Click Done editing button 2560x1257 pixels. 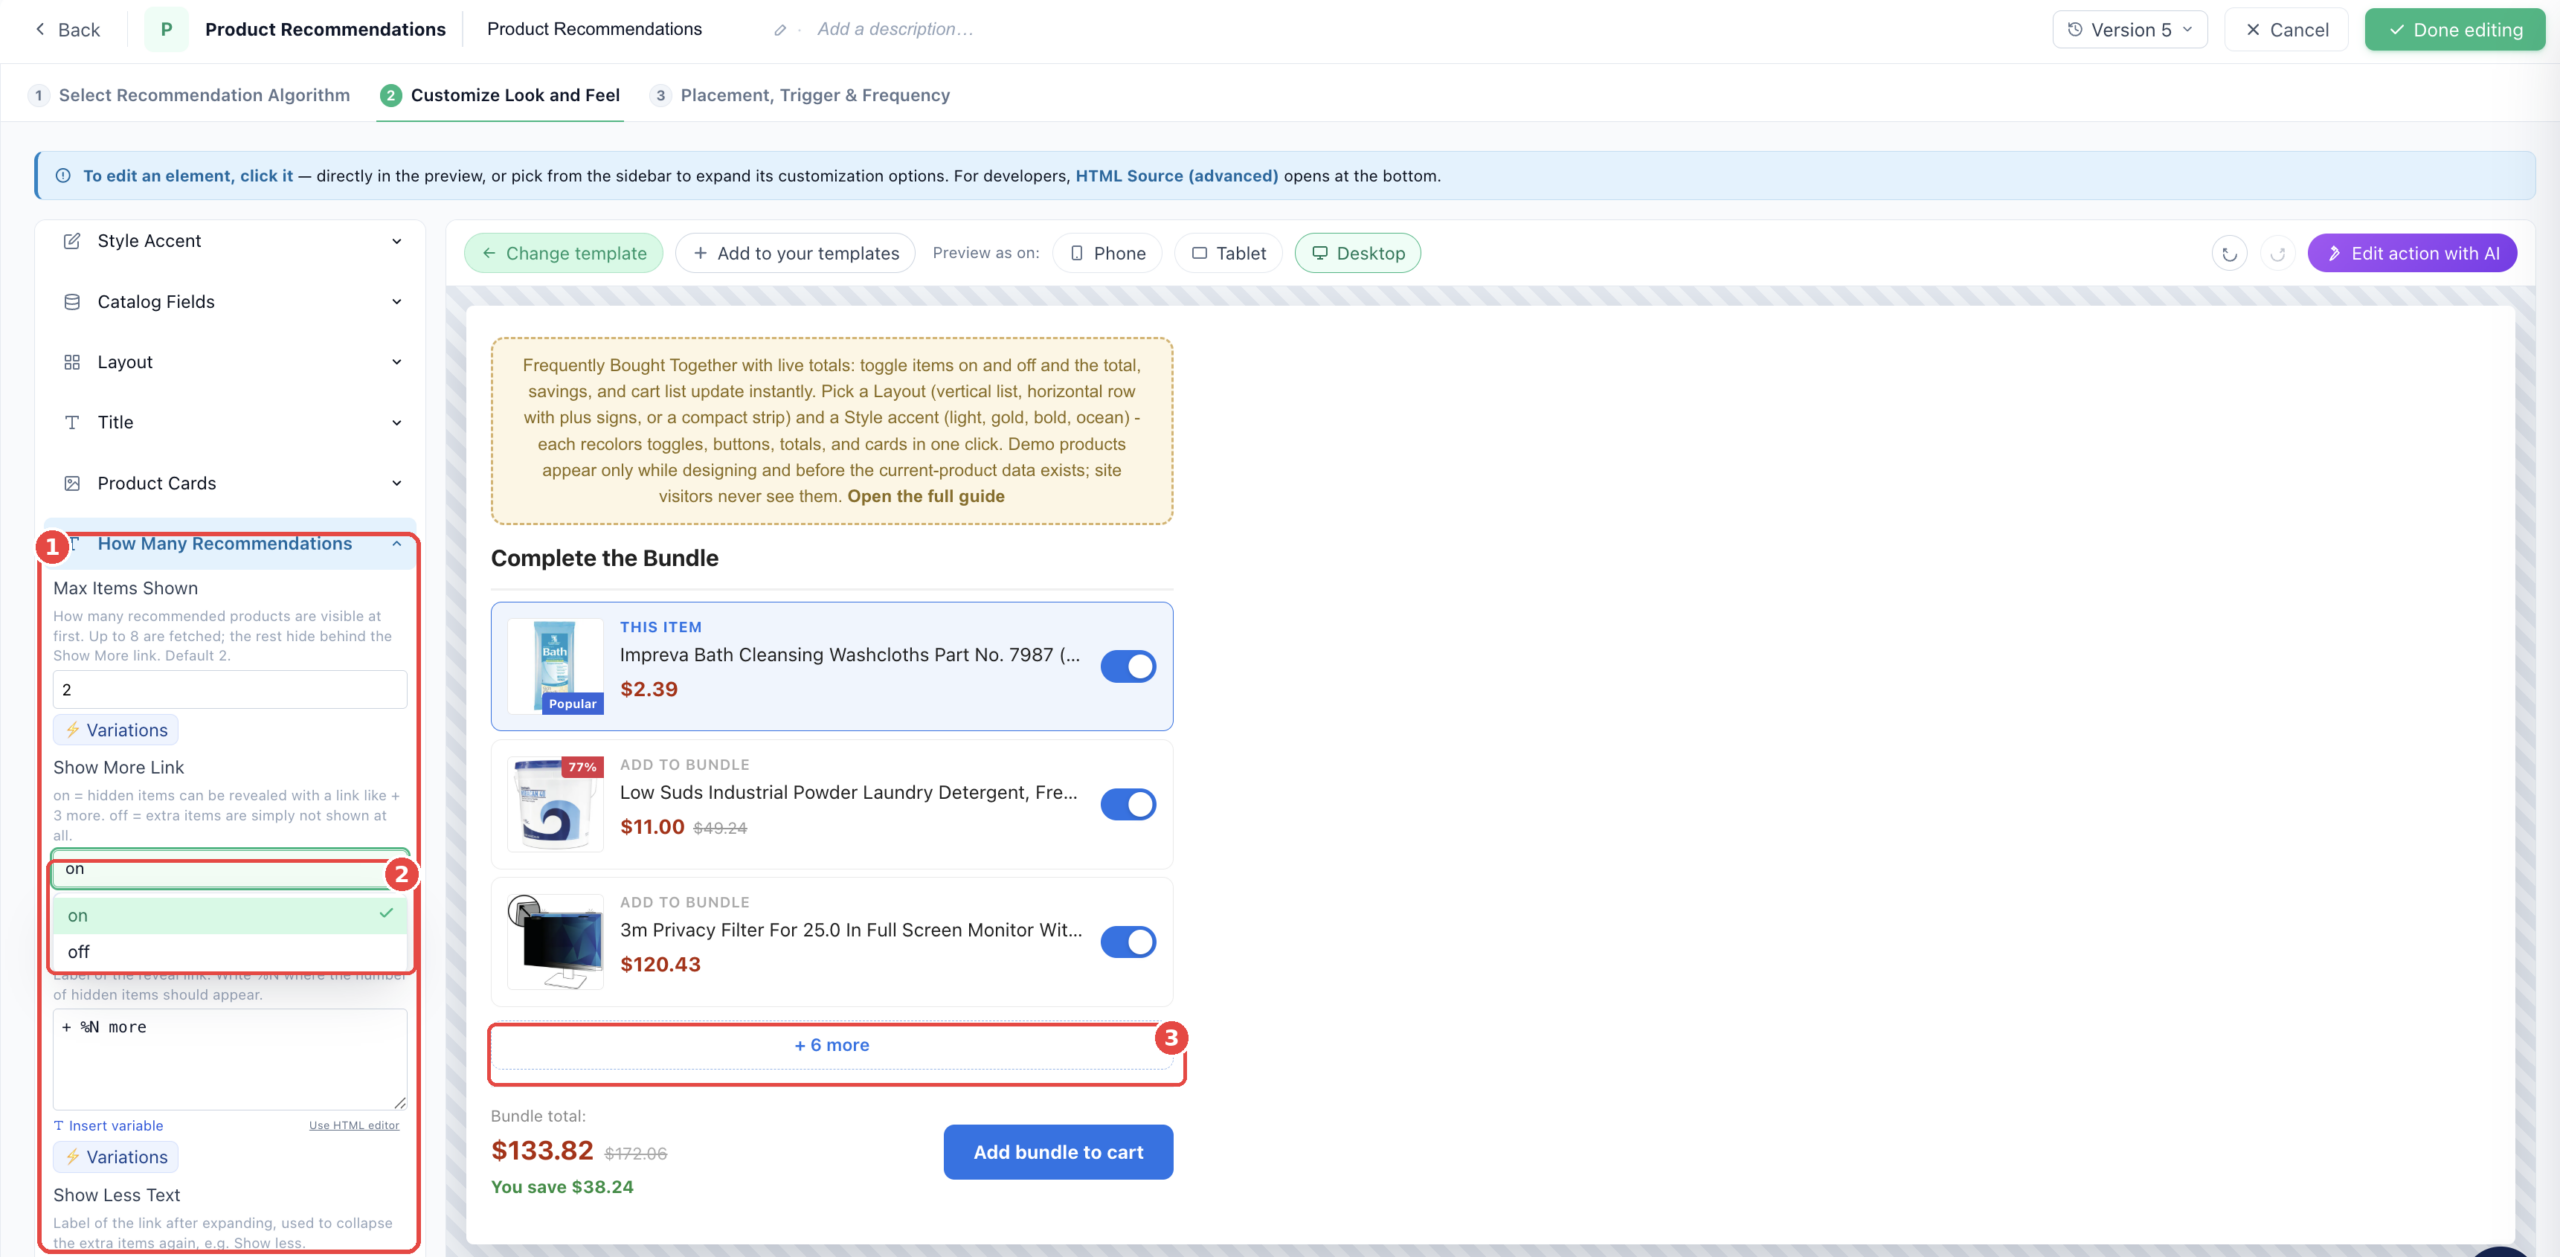tap(2455, 29)
